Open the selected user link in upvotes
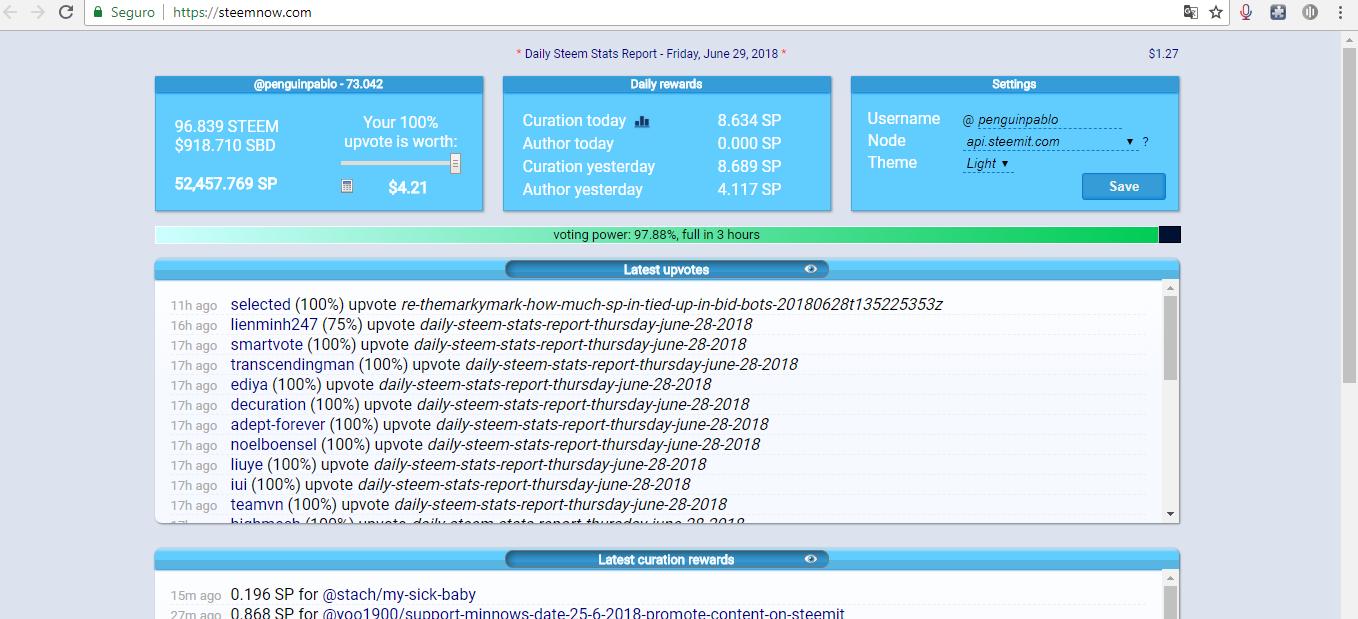 (x=260, y=304)
